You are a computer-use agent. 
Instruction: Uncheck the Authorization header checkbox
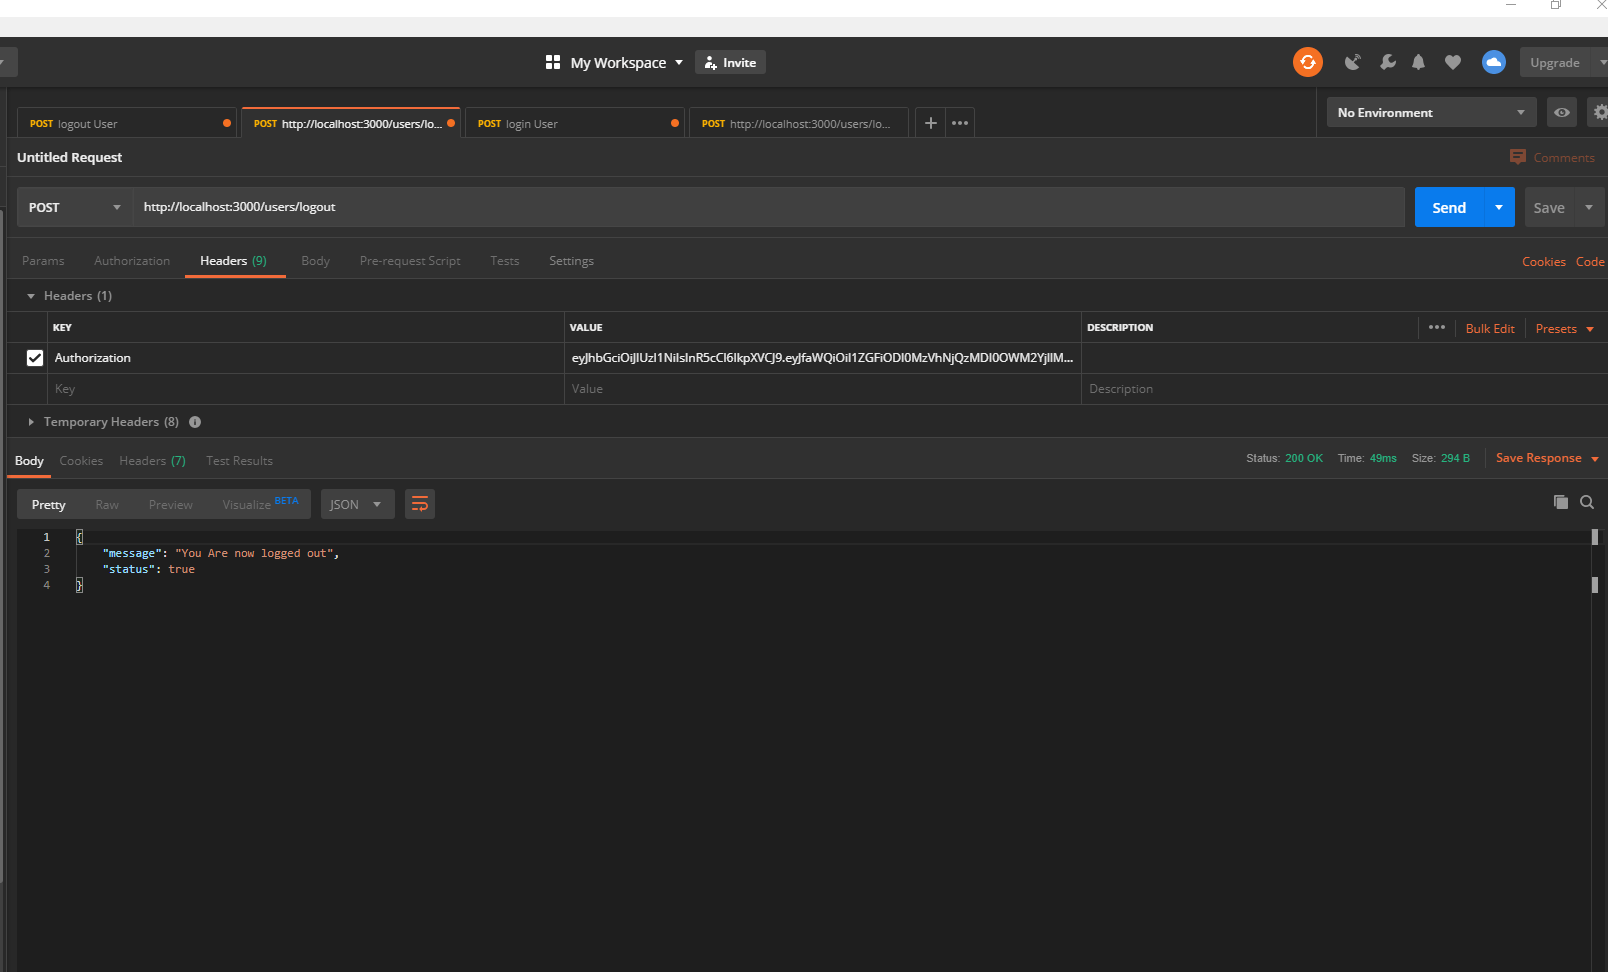(x=35, y=357)
